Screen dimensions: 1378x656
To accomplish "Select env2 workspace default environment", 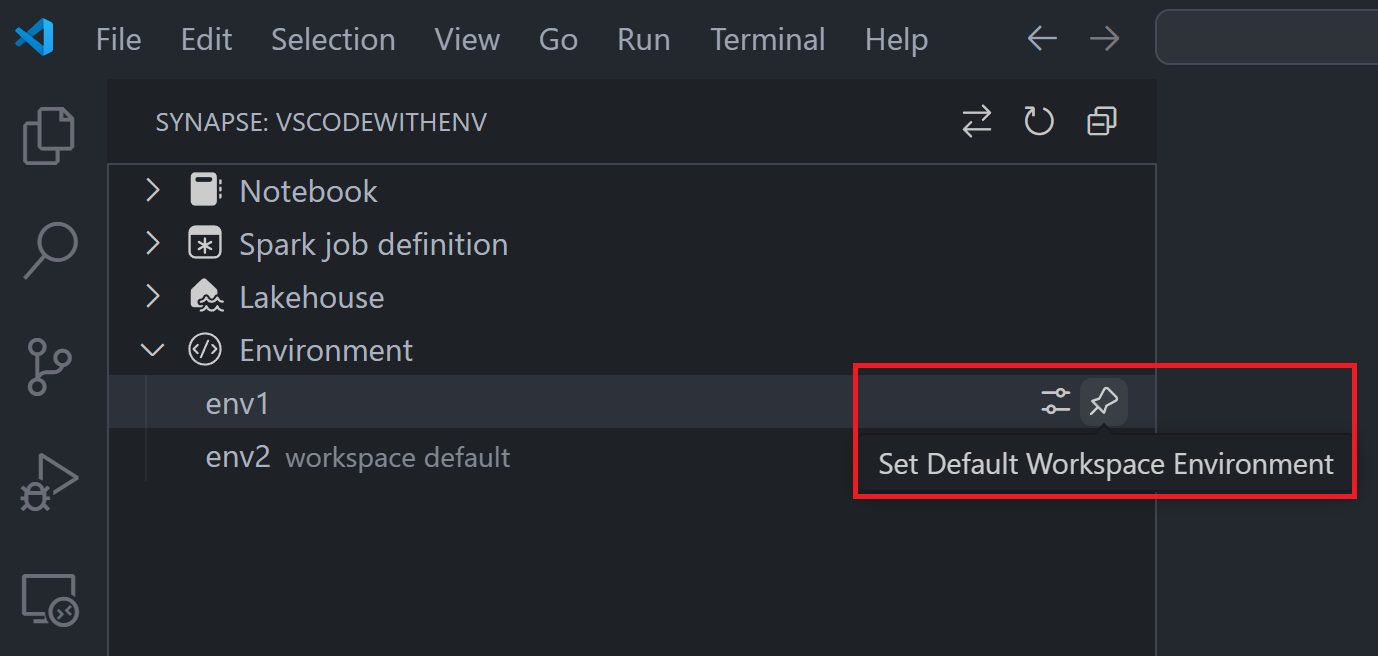I will click(237, 457).
